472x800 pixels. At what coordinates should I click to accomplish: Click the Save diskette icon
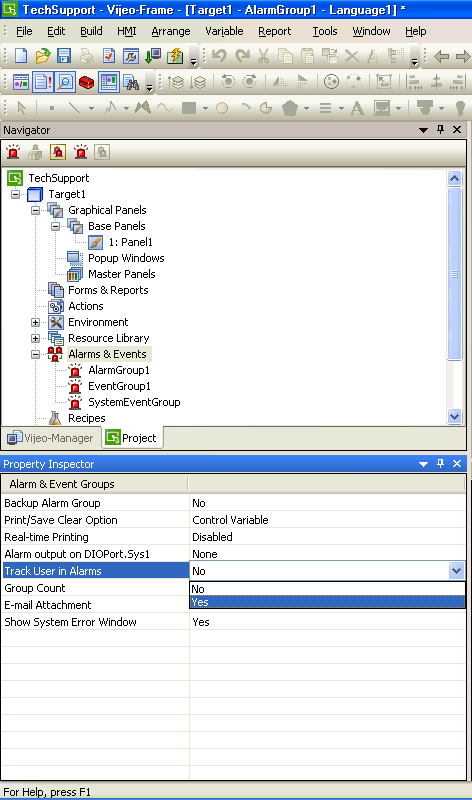click(x=64, y=56)
